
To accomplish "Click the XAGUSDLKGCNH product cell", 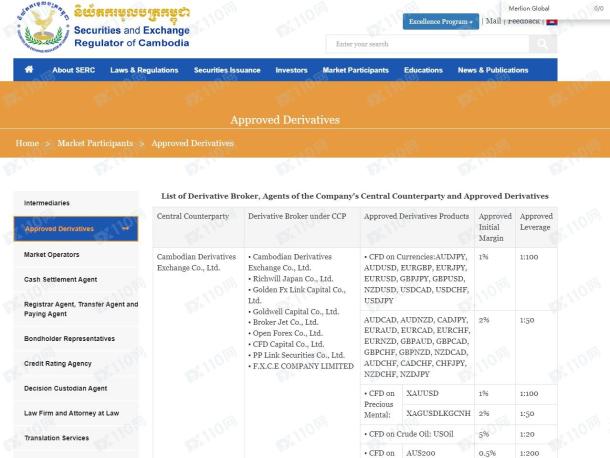I will (438, 413).
